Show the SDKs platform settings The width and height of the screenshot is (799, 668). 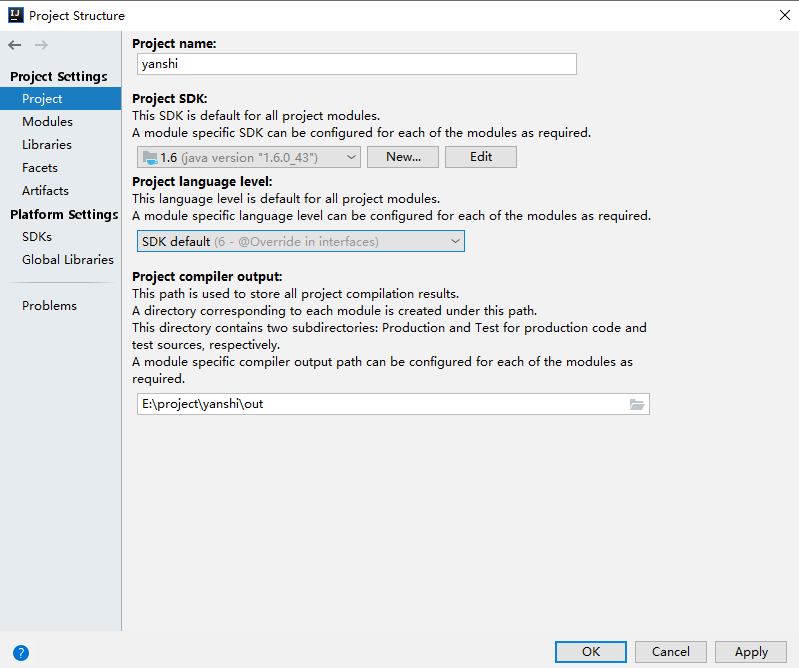coord(37,237)
